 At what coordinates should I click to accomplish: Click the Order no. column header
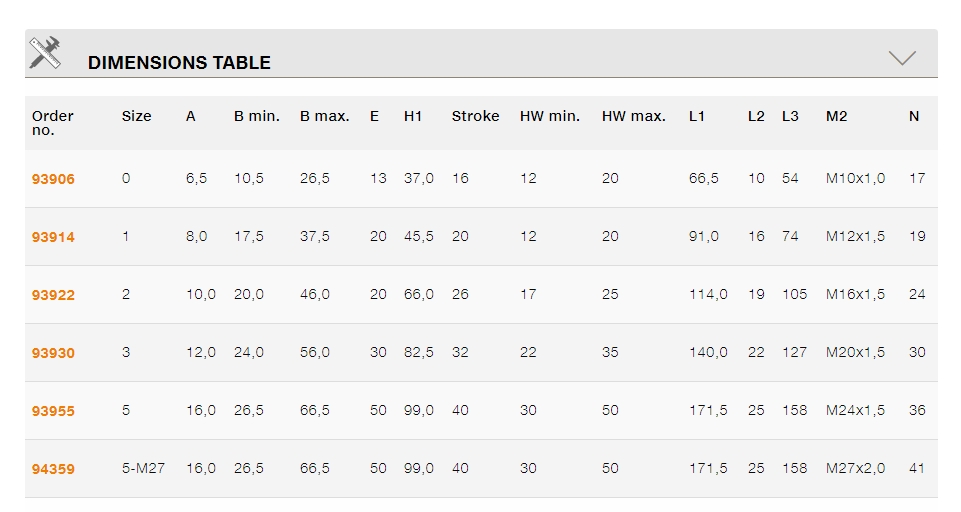53,123
